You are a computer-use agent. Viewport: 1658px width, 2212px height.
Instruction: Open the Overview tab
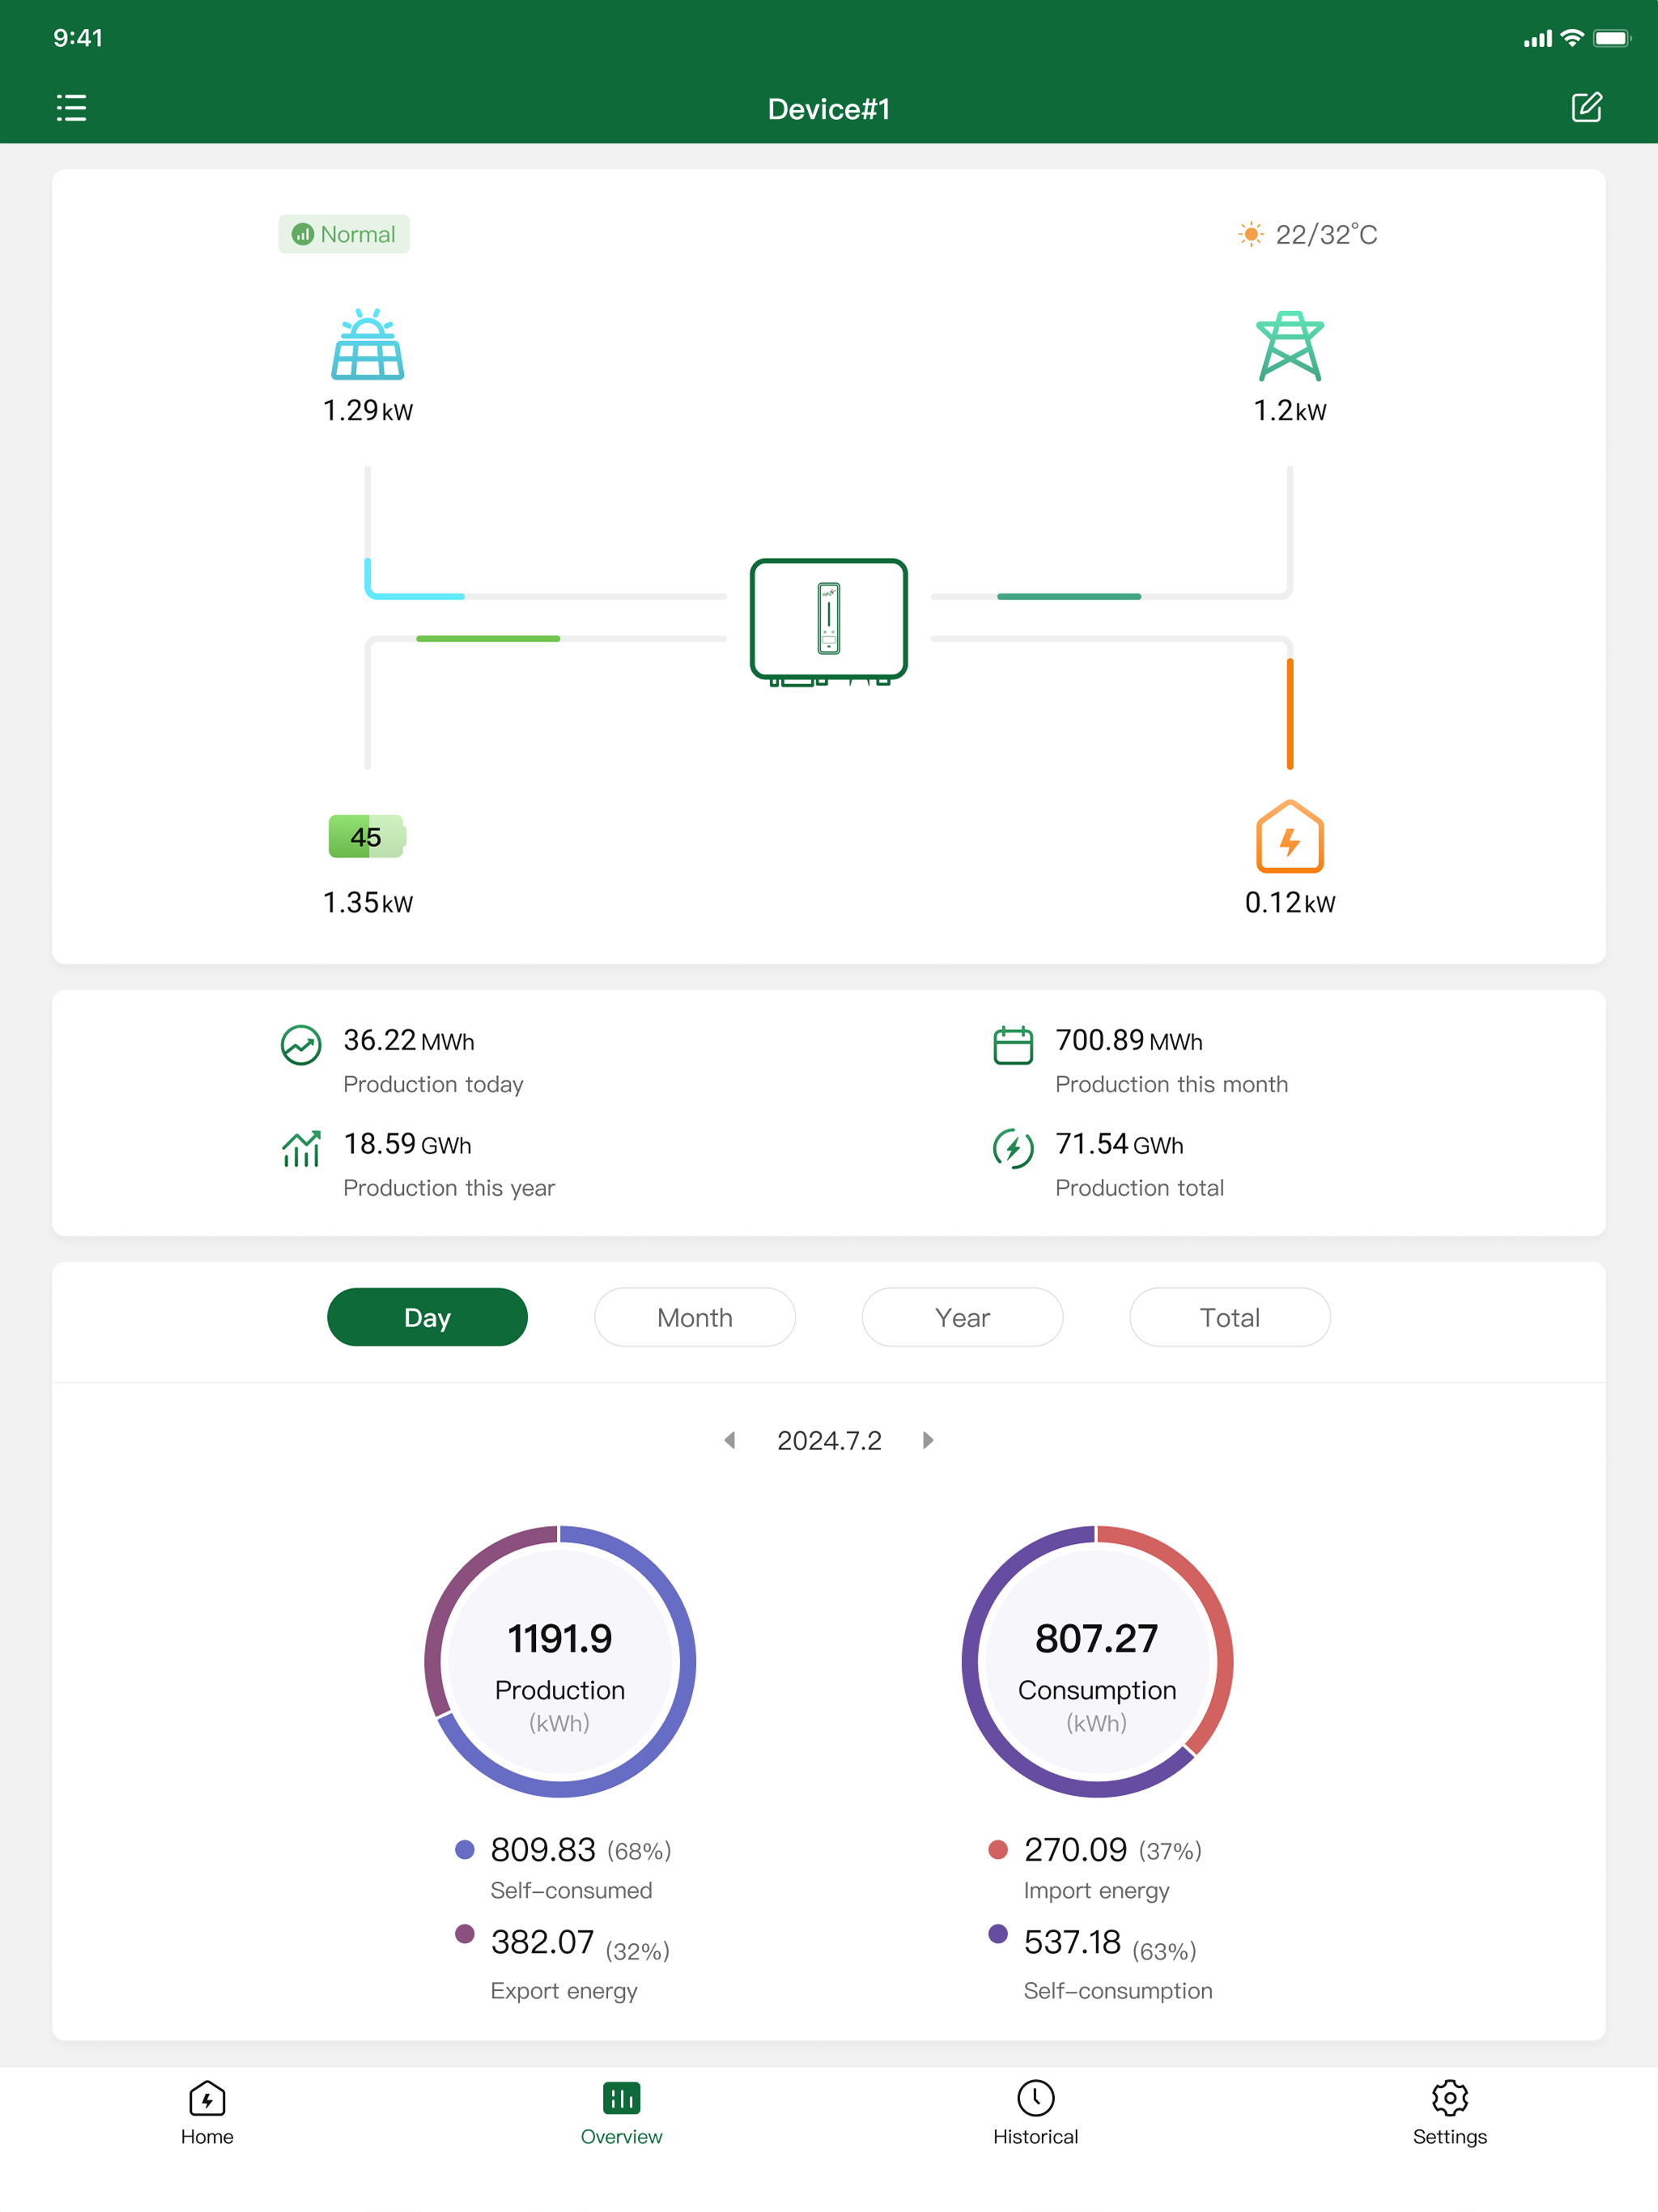(621, 2113)
